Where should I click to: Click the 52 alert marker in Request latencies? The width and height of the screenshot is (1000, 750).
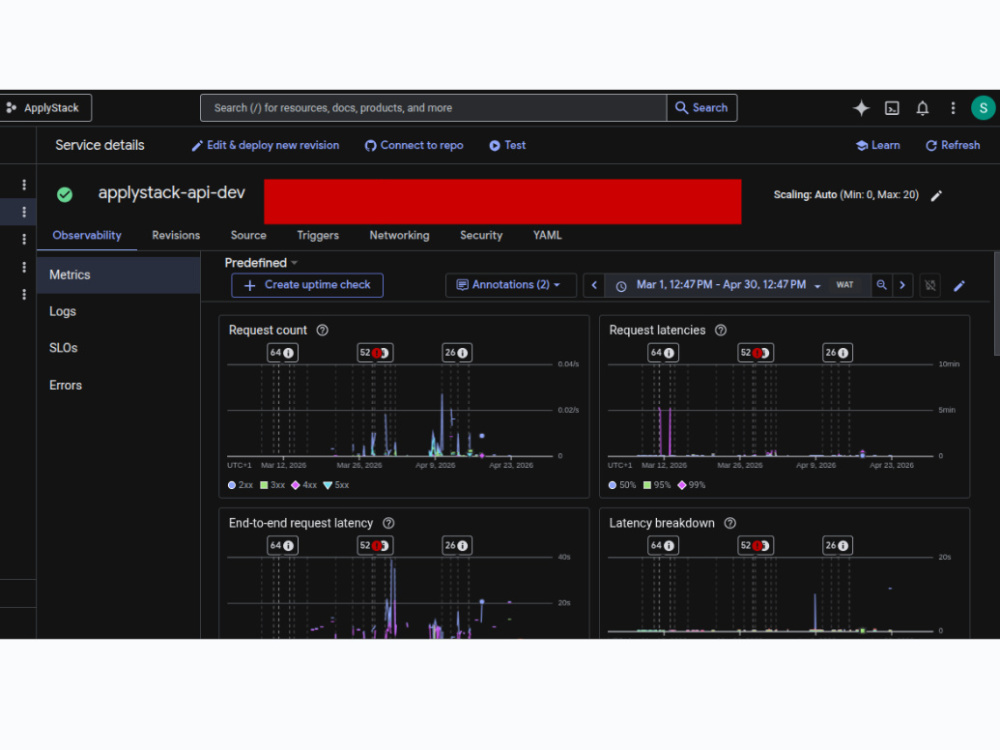(755, 353)
